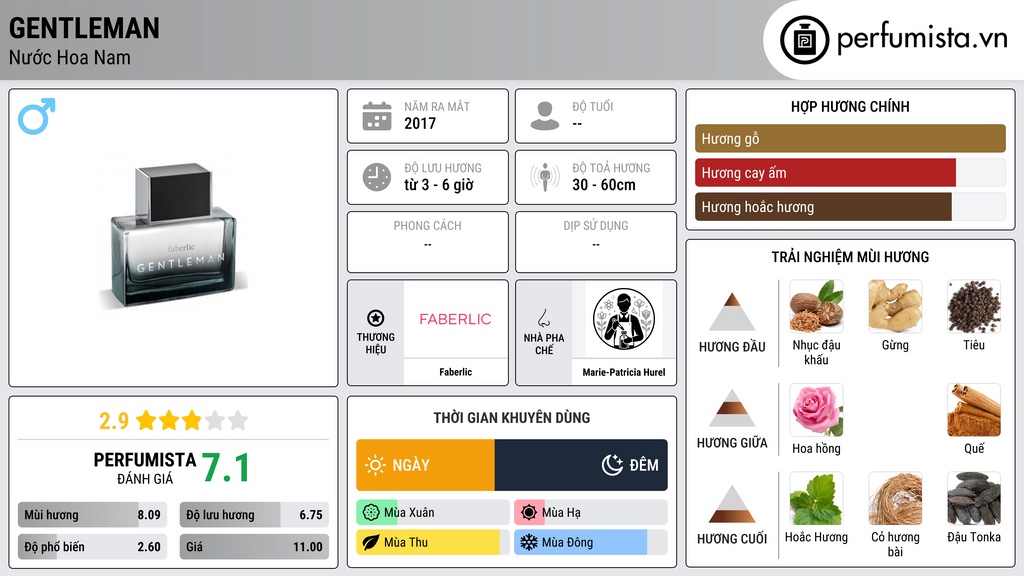Click the Mùa Hạ season bar label
This screenshot has height=576, width=1024.
tap(561, 513)
